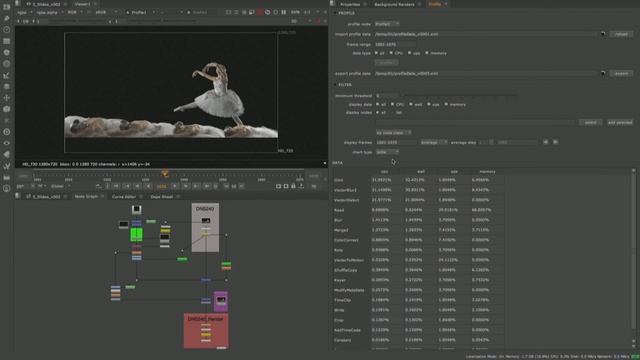Switch to the Properties tab
The image size is (640, 360).
(x=350, y=4)
